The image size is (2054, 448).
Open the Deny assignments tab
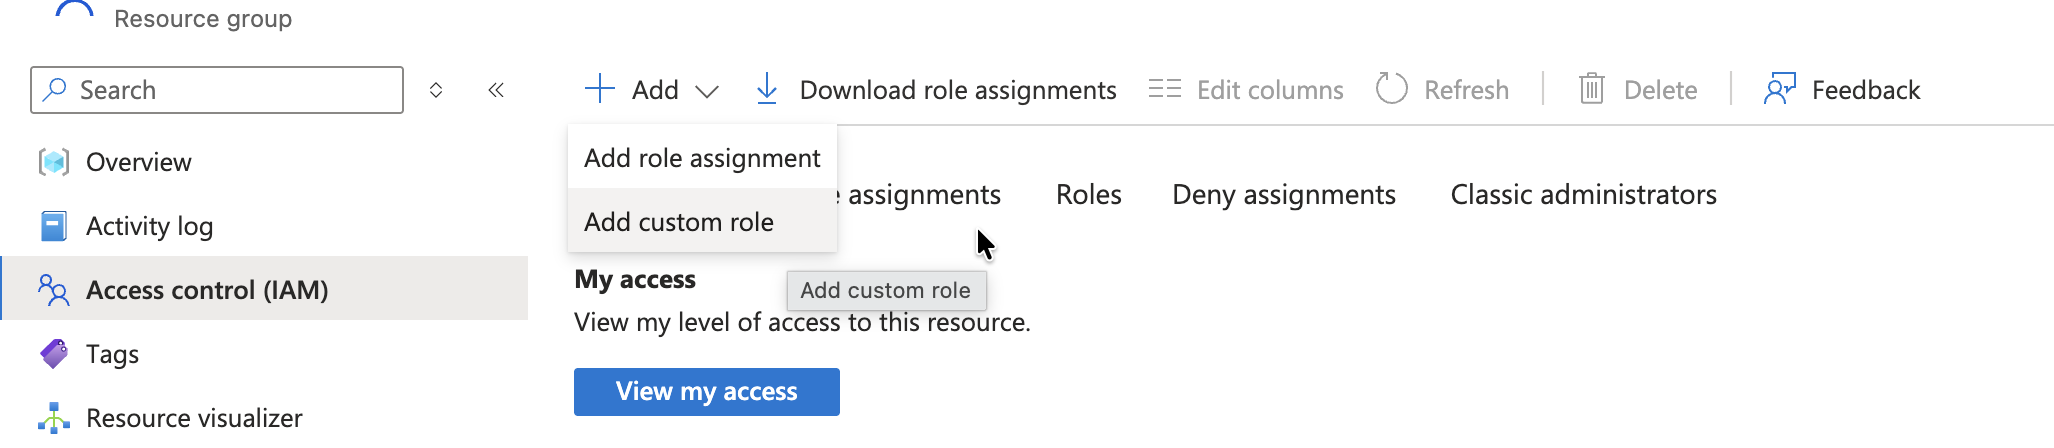click(1283, 195)
